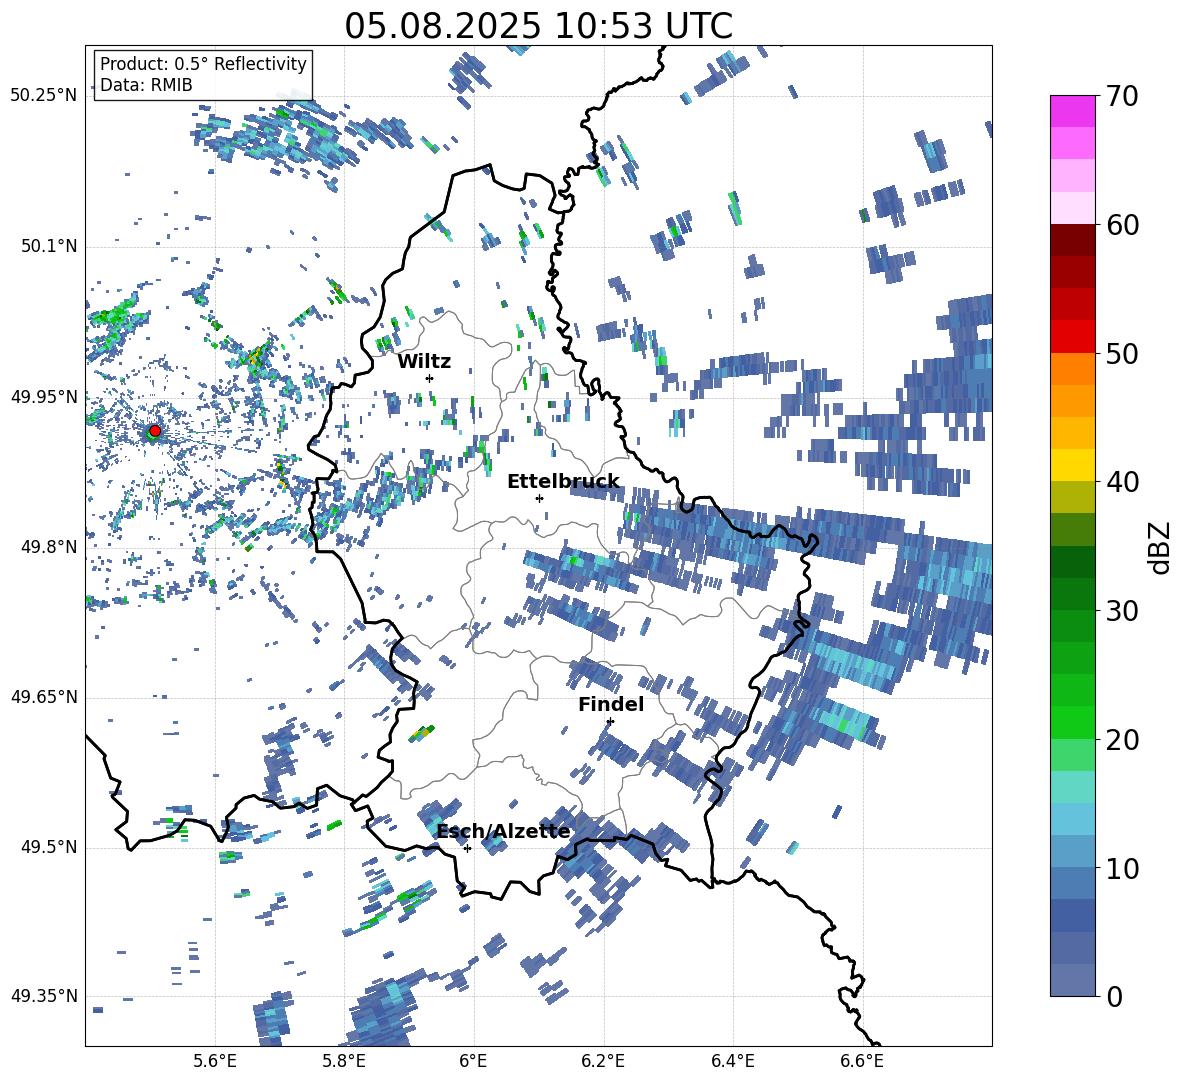This screenshot has height=1081, width=1184.
Task: Click the title 05.08.2025 10:53 UTC
Action: coord(538,26)
